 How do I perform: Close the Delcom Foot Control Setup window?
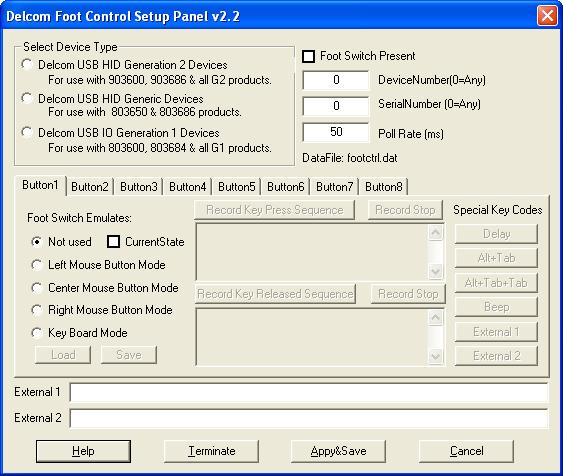pos(547,16)
